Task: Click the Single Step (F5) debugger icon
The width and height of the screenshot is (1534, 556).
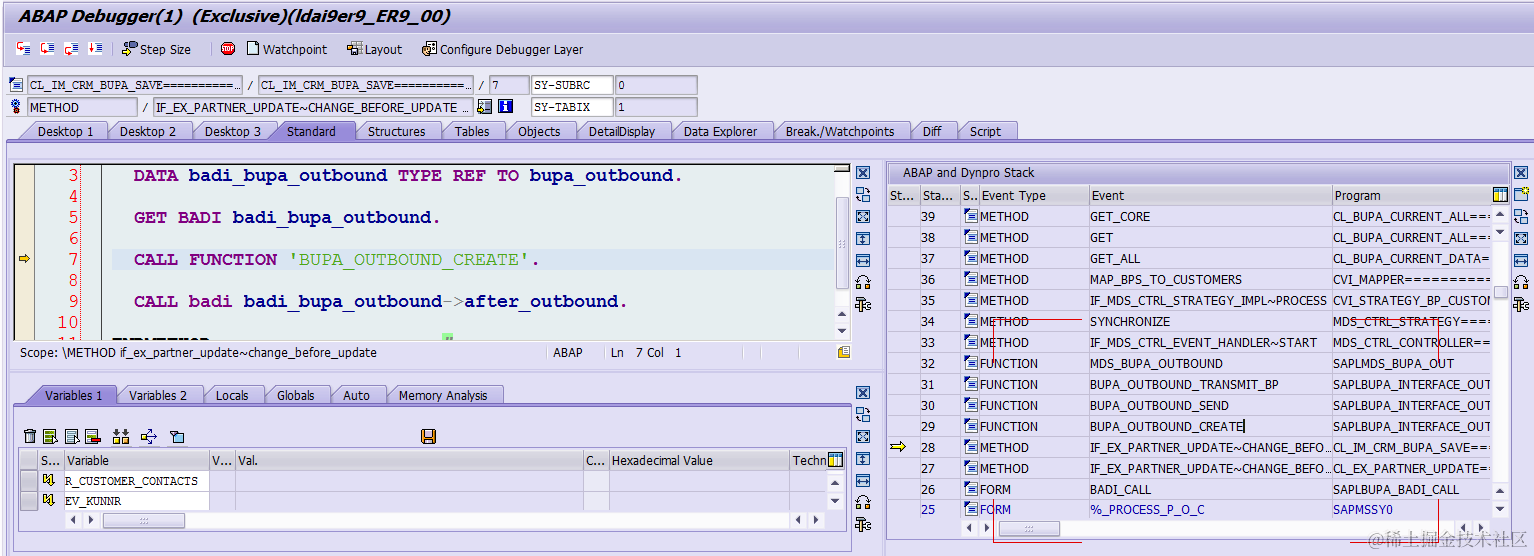Action: [24, 48]
